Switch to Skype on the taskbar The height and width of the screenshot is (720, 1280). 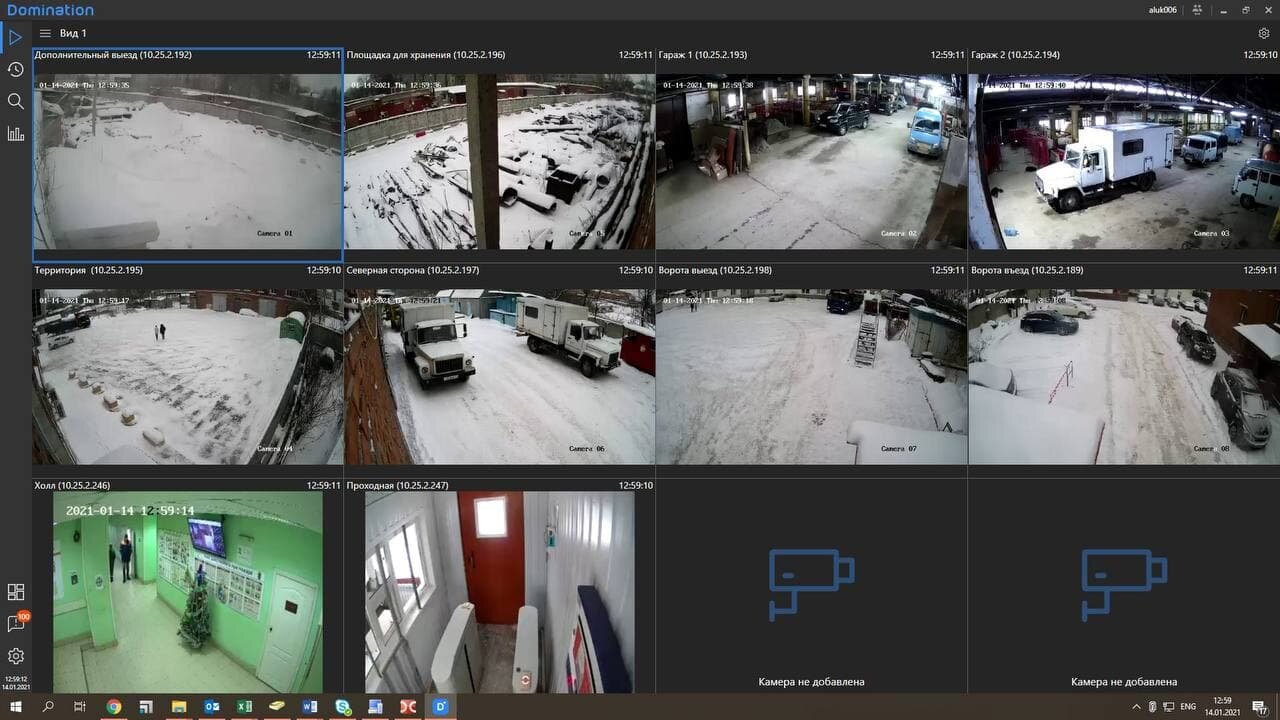point(343,707)
